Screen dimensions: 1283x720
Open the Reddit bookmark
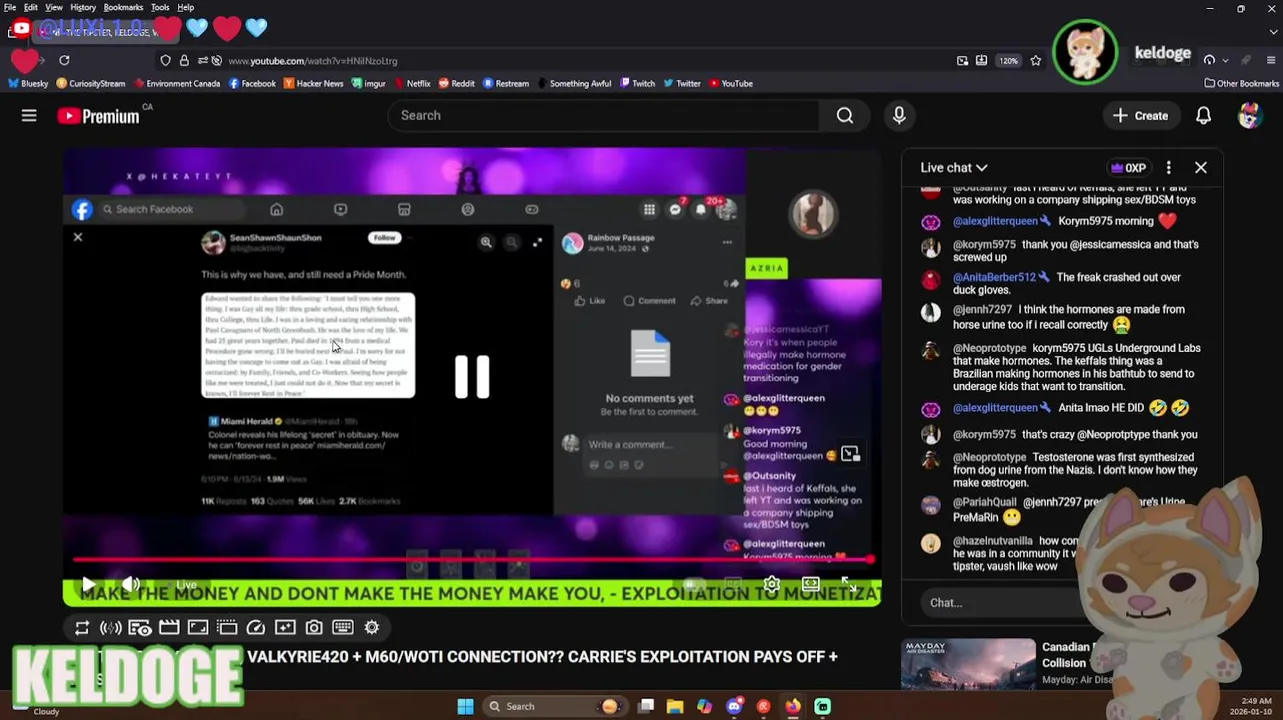[456, 83]
